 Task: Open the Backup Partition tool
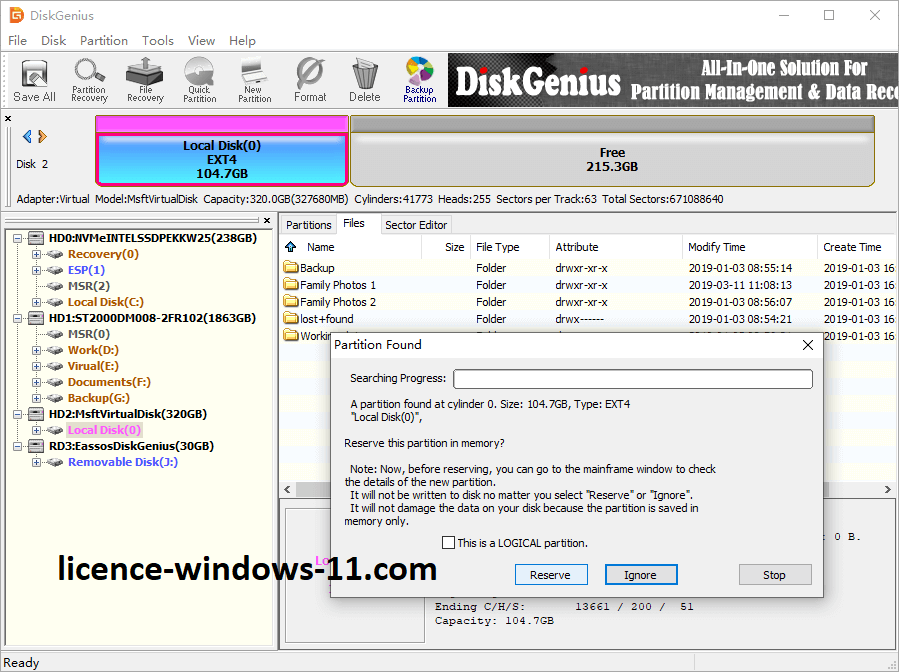coord(419,80)
